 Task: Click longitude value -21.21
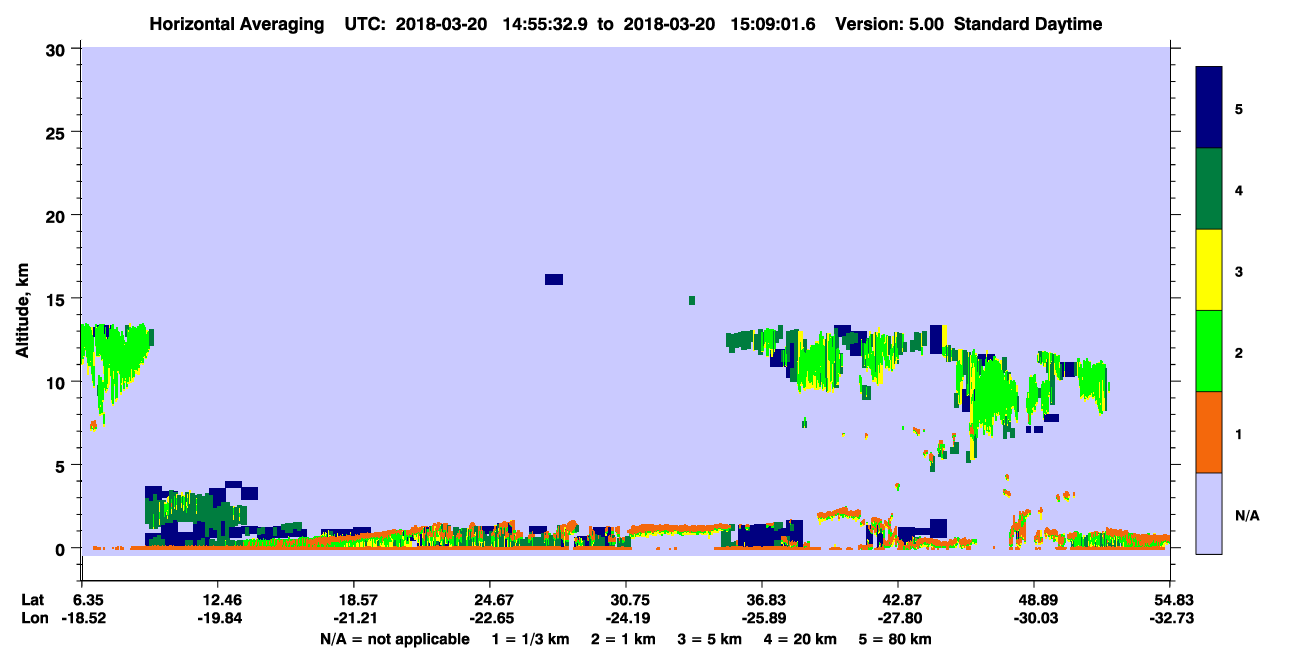pyautogui.click(x=353, y=618)
